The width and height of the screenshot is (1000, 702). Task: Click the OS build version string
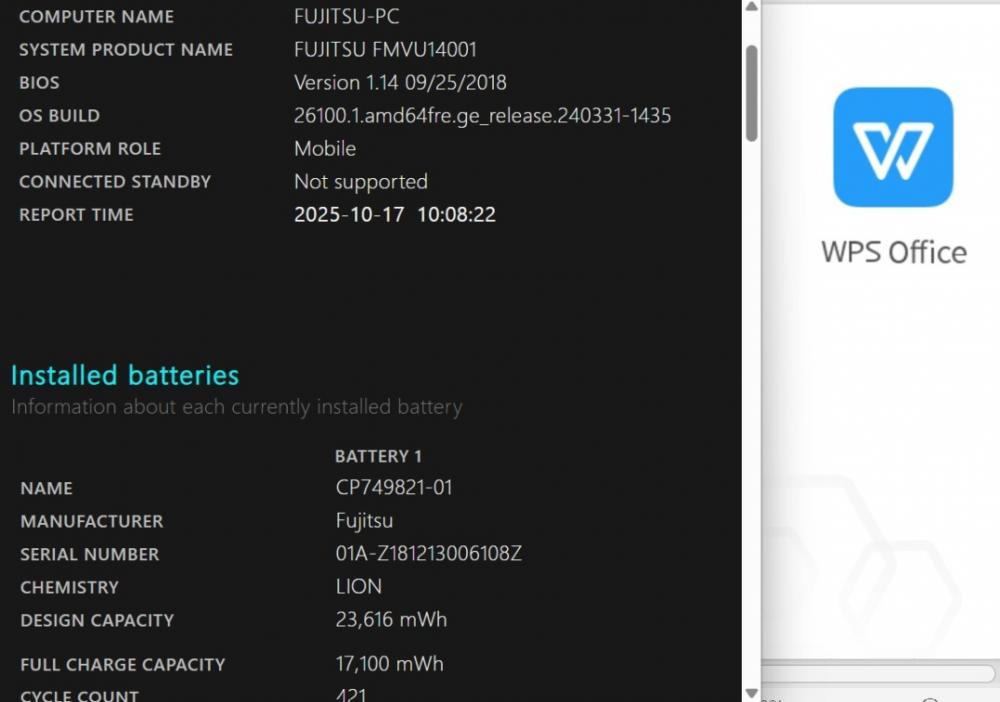coord(482,116)
